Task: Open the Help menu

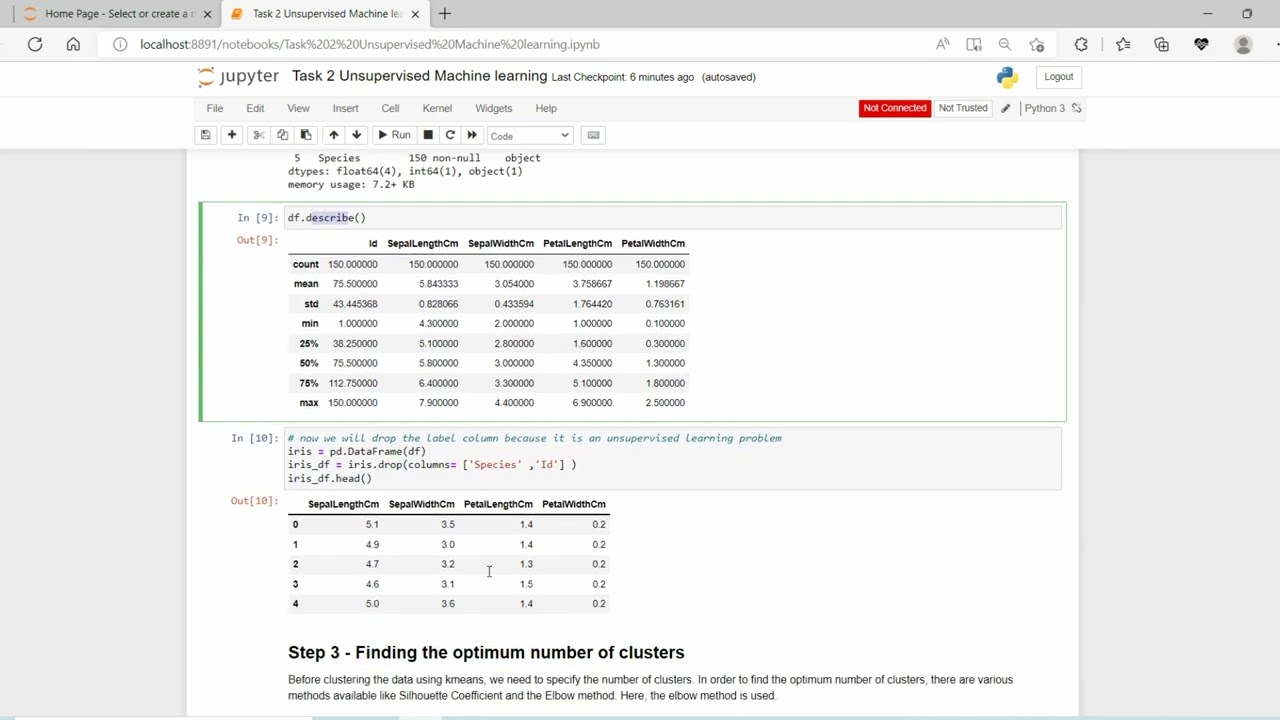Action: [x=546, y=108]
